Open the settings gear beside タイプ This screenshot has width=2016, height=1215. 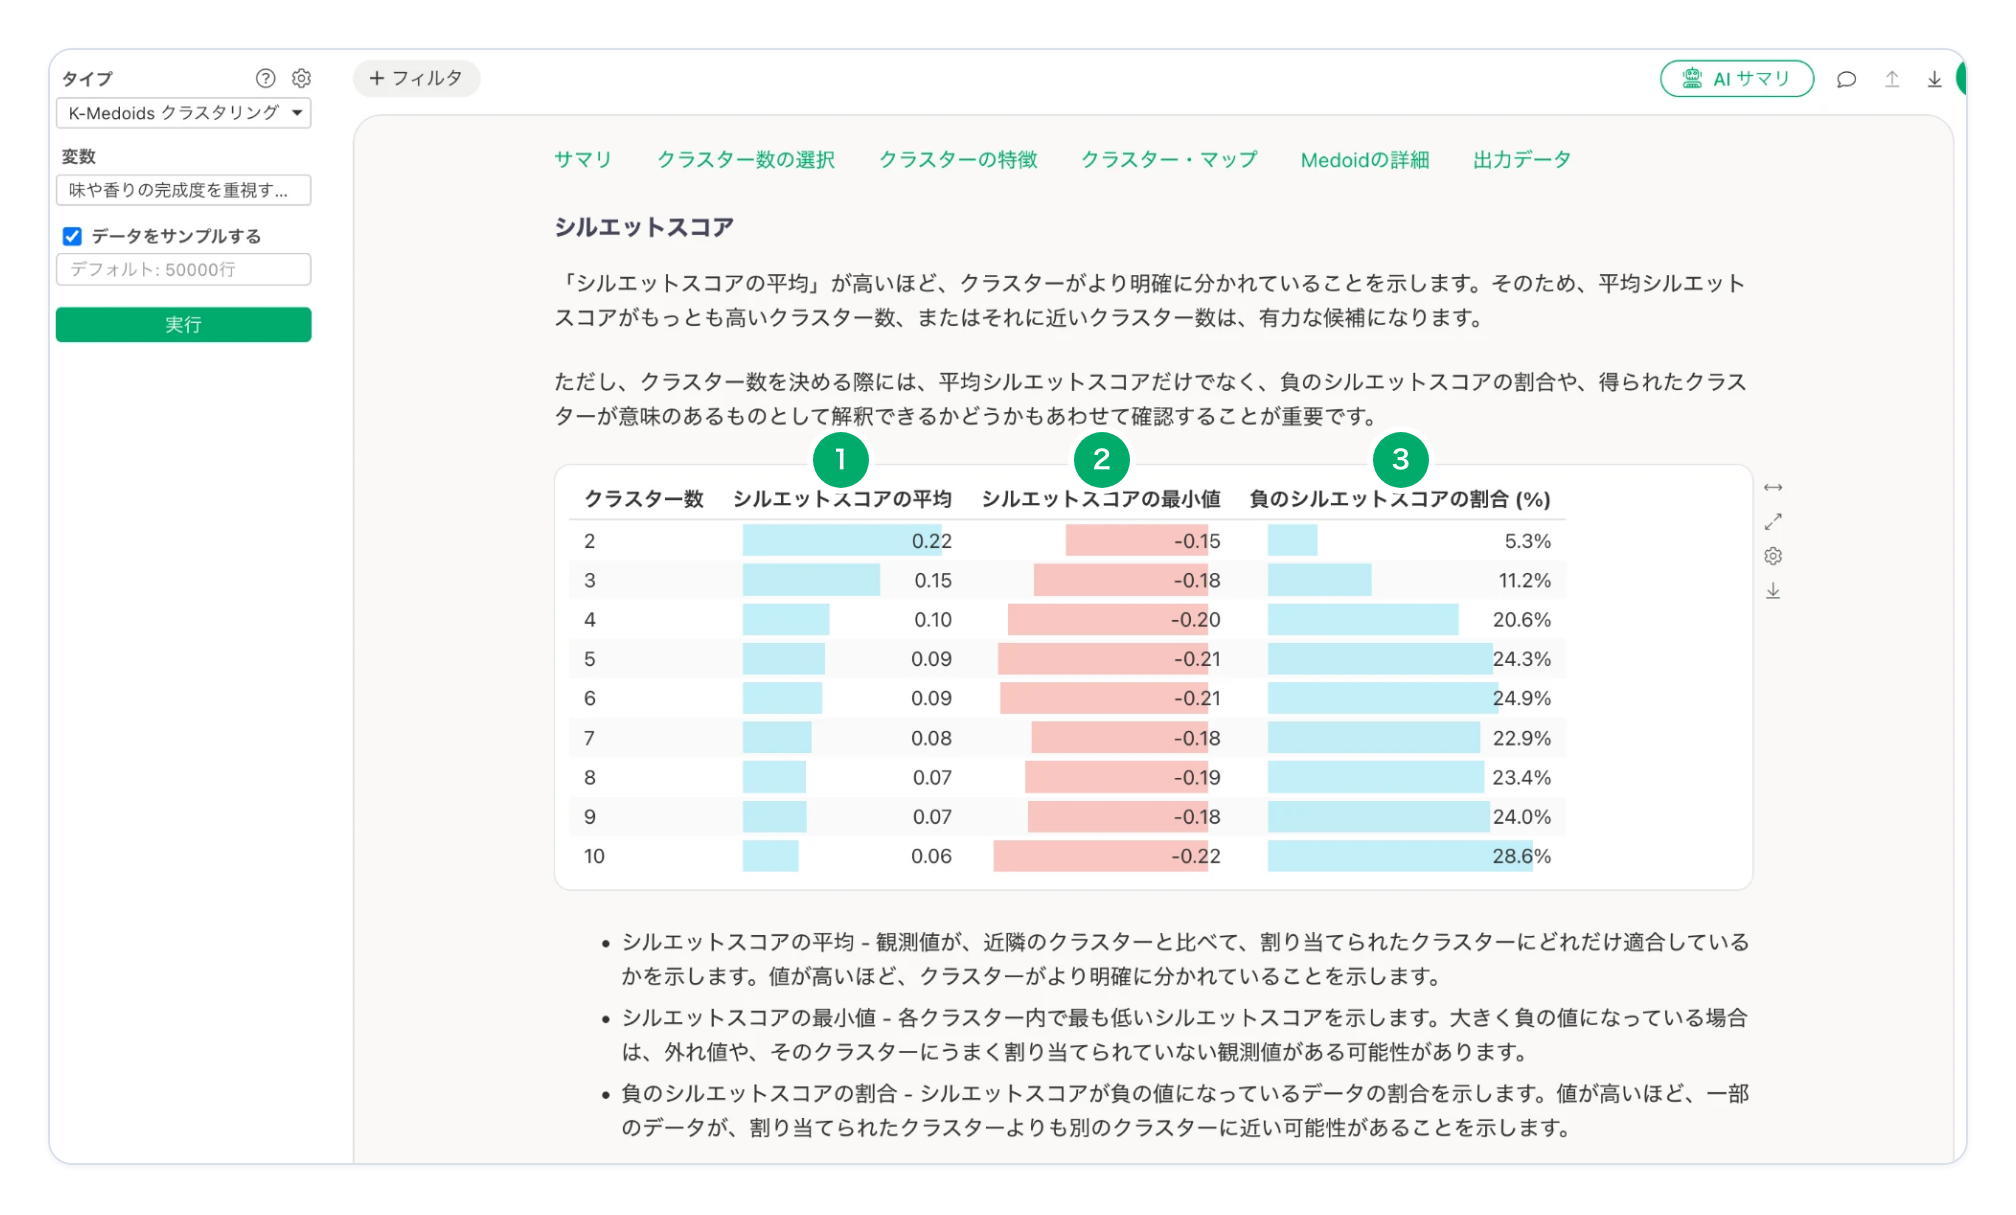point(301,78)
